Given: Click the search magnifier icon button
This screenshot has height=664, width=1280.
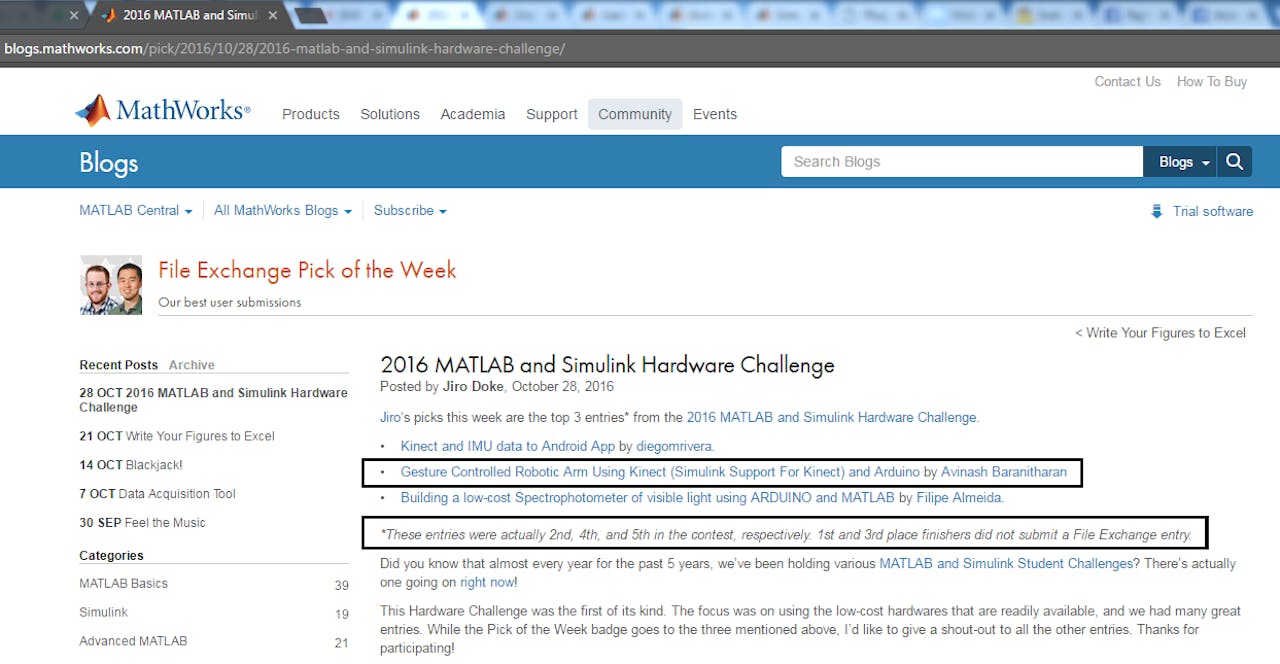Looking at the screenshot, I should 1235,162.
